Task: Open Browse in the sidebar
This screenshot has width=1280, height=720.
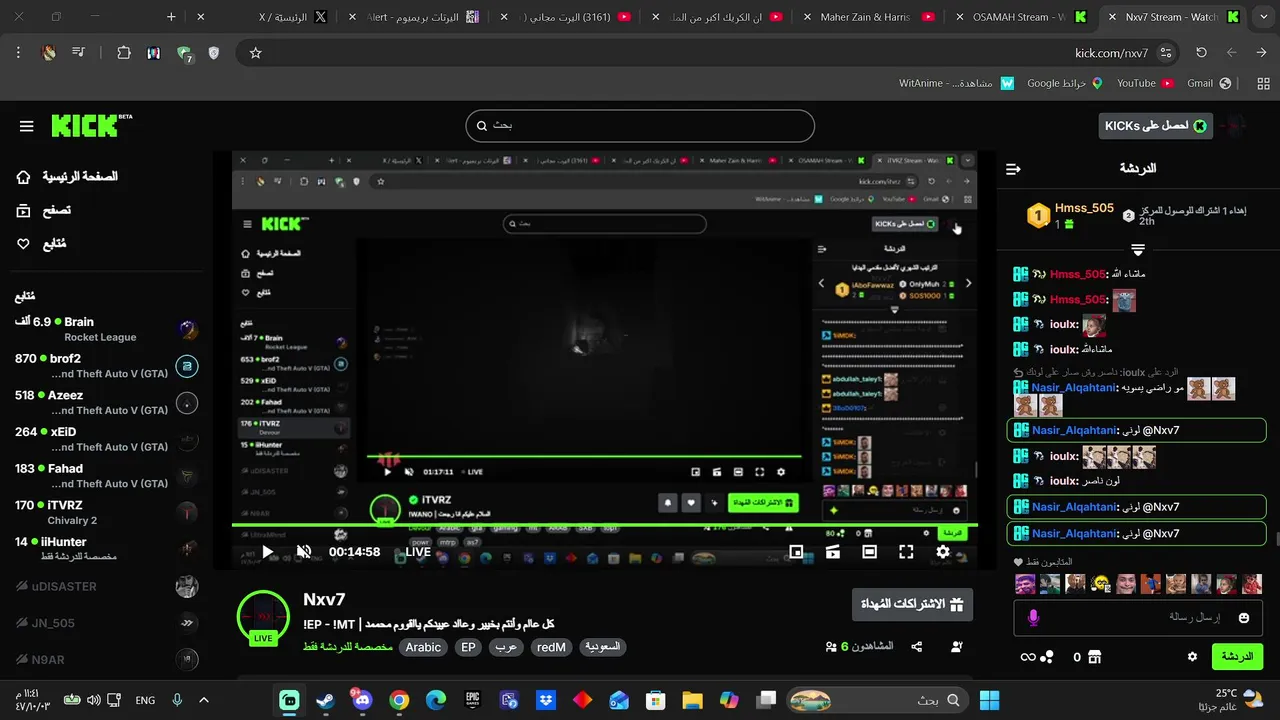Action: coord(44,211)
